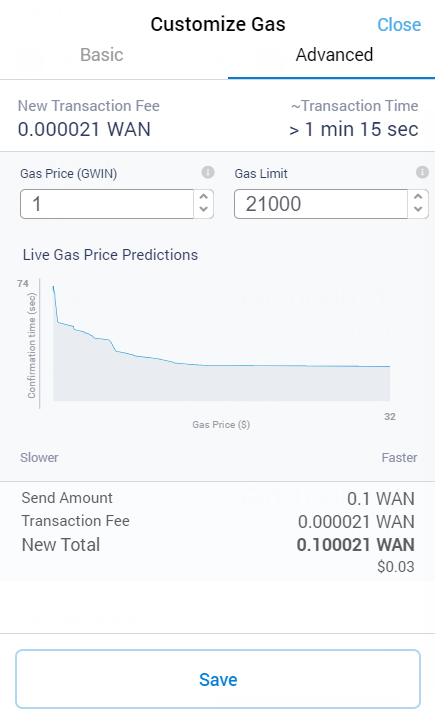The height and width of the screenshot is (713, 435).
Task: Click the transaction time estimate
Action: pos(354,130)
